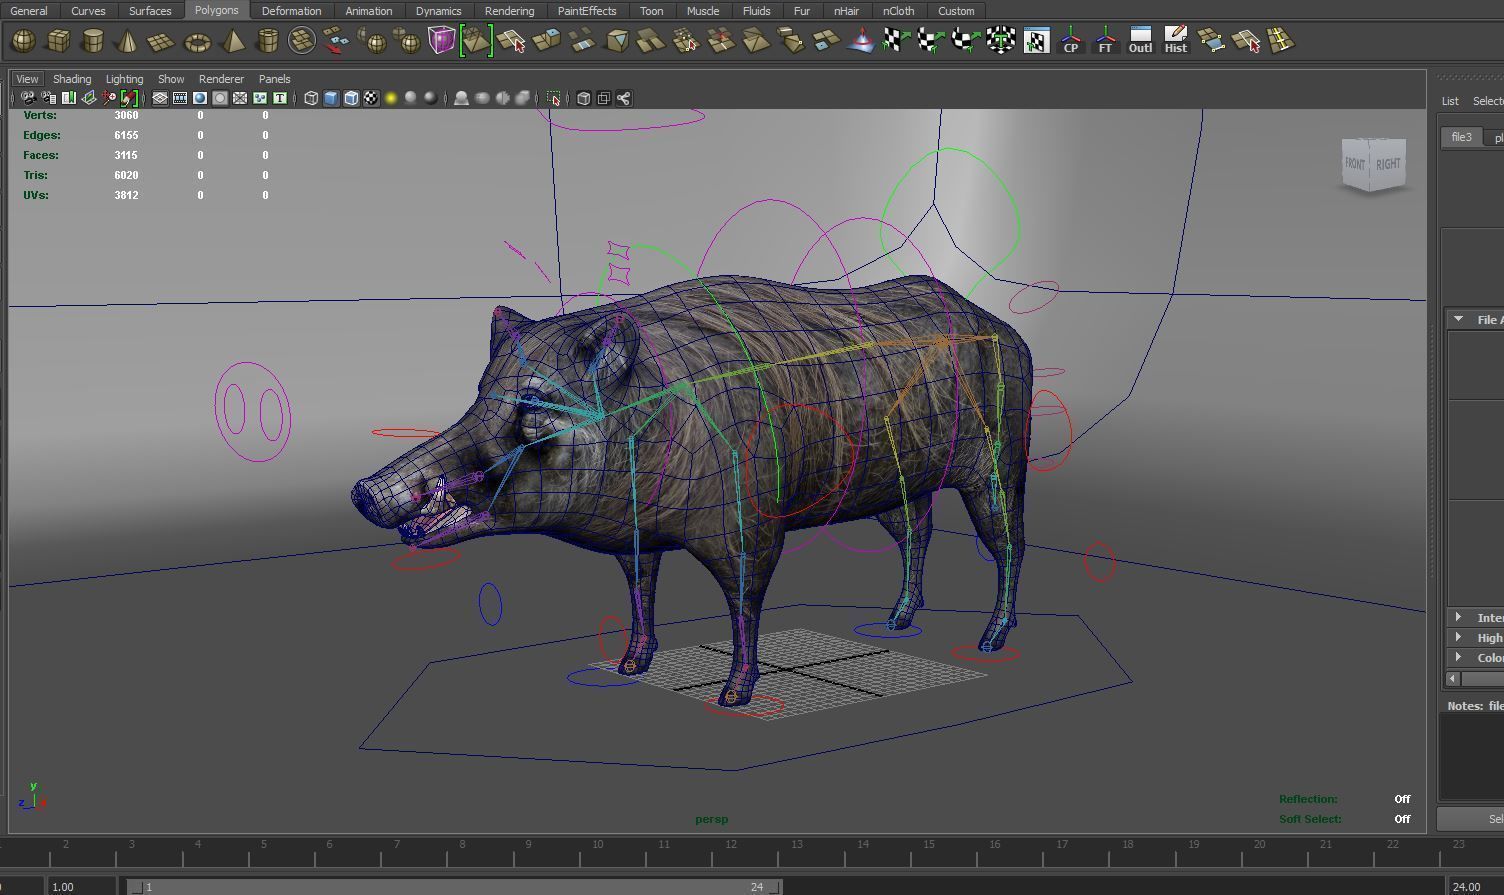The image size is (1504, 895).
Task: Open the Outliner using the Outl icon
Action: (x=1140, y=41)
